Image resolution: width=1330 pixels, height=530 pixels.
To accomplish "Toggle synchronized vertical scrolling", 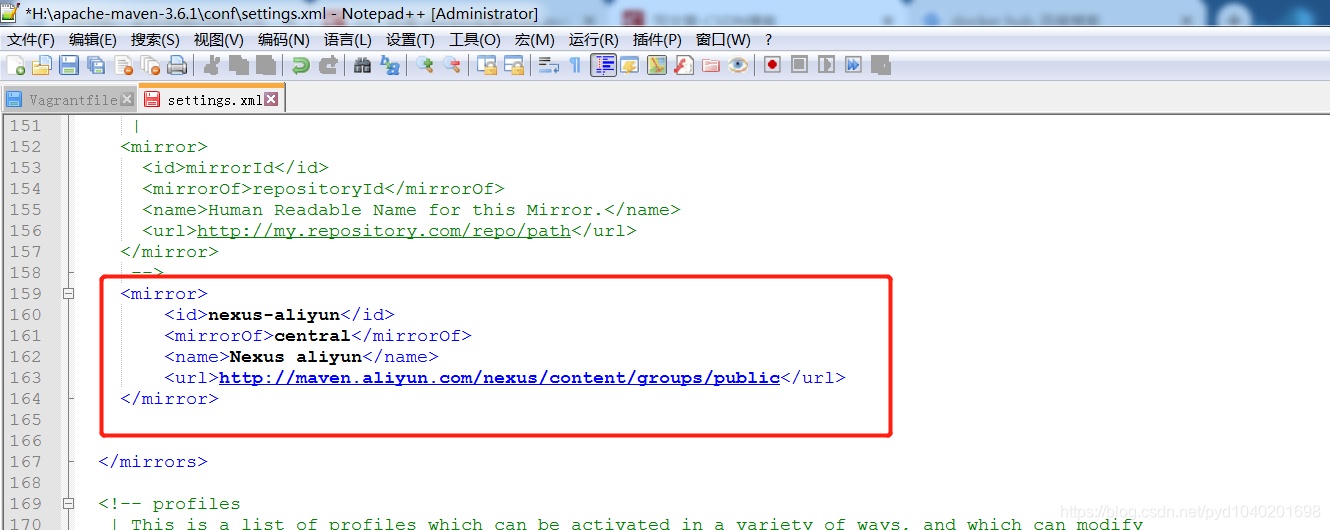I will (487, 65).
